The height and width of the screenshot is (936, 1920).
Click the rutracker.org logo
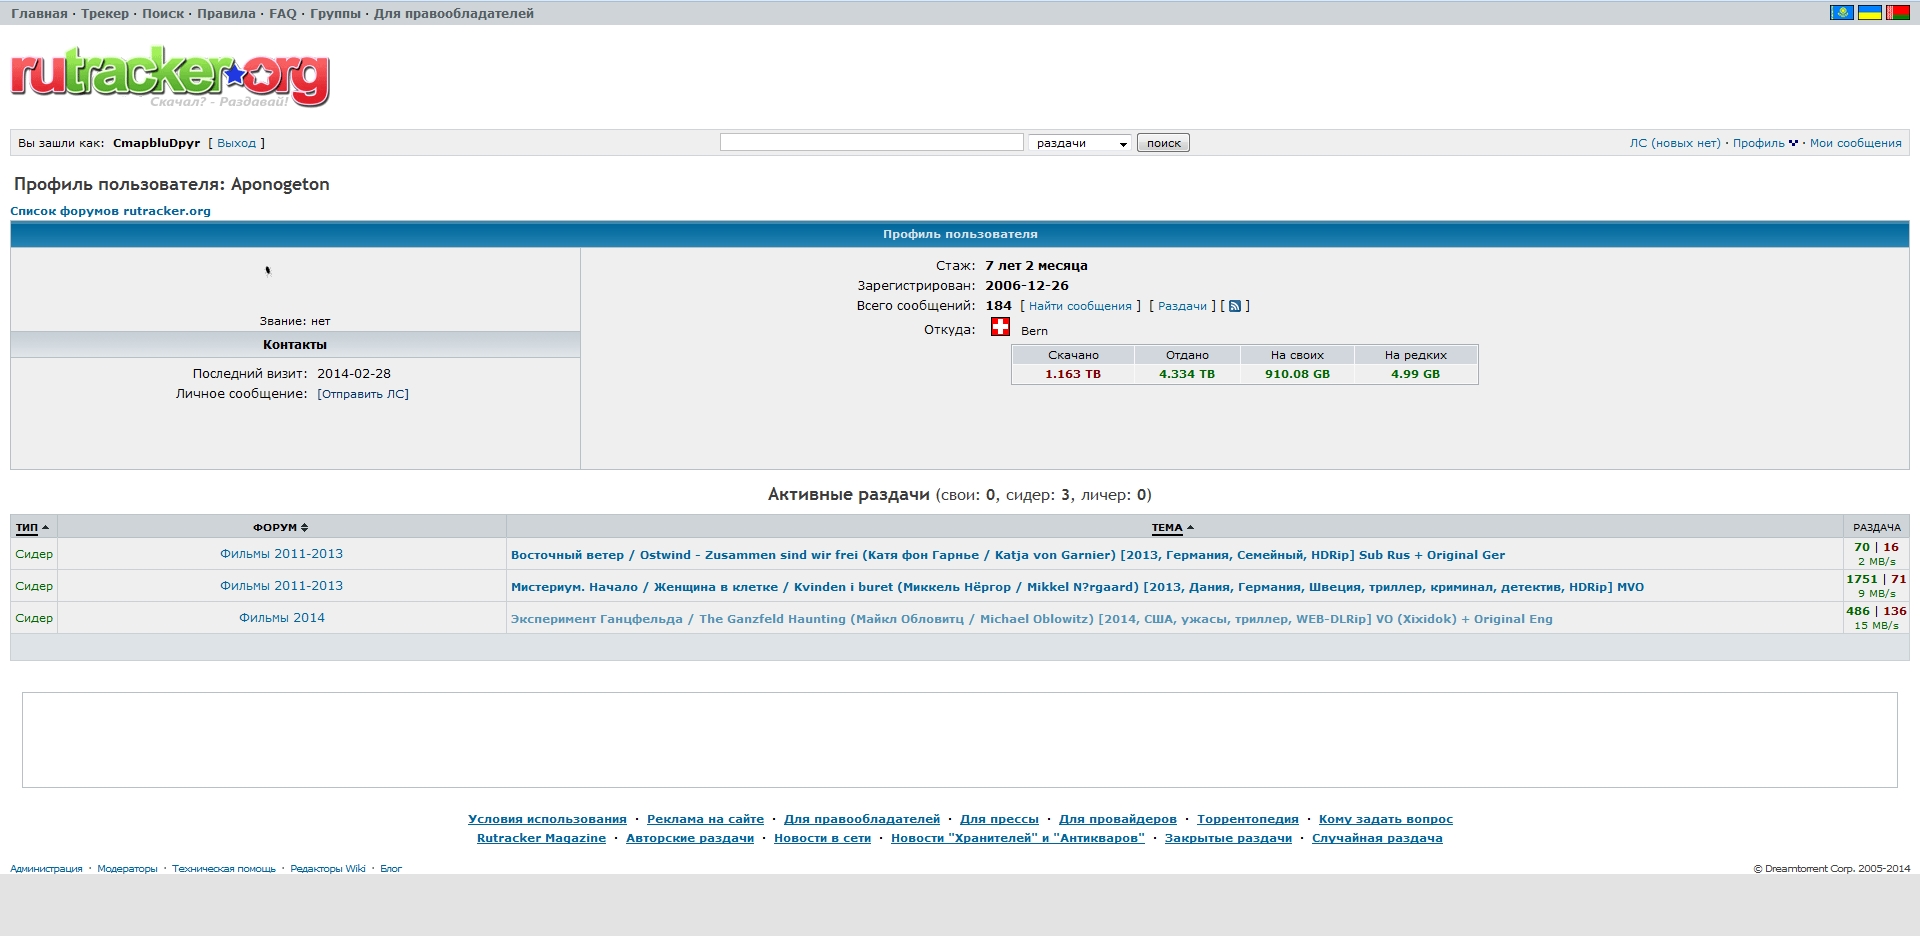tap(170, 76)
